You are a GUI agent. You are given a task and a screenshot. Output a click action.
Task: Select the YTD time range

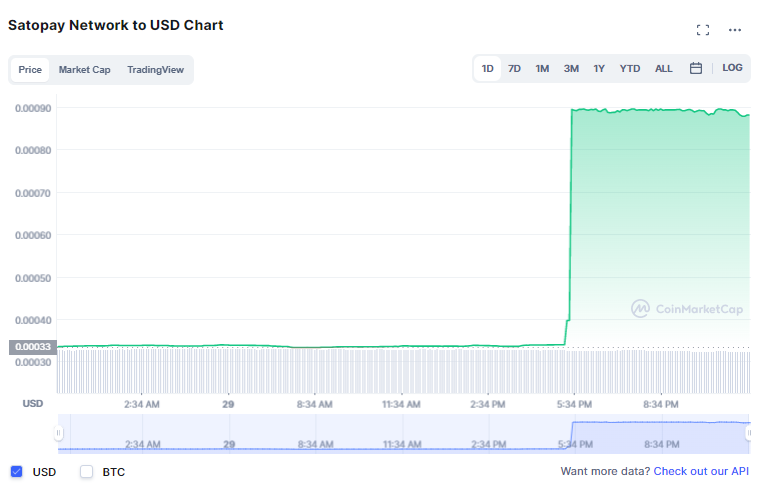coord(630,69)
